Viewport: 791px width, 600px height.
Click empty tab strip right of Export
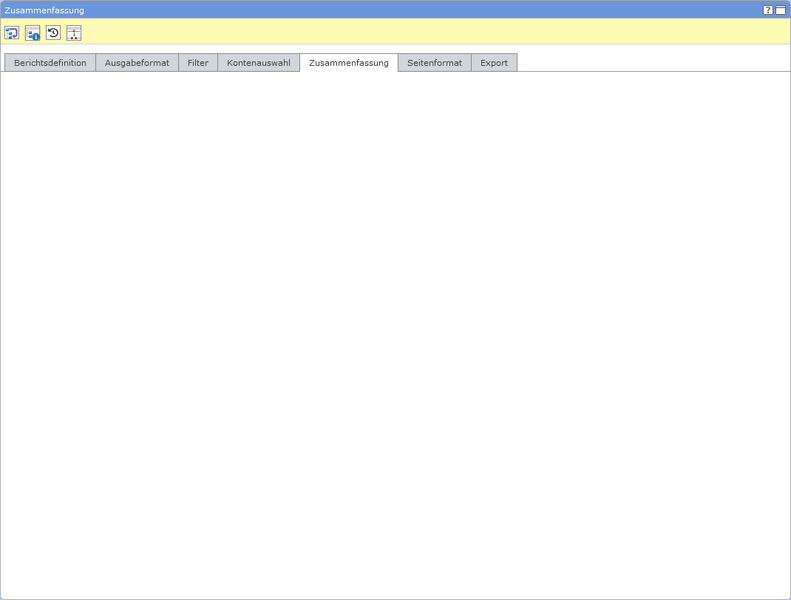[x=650, y=62]
